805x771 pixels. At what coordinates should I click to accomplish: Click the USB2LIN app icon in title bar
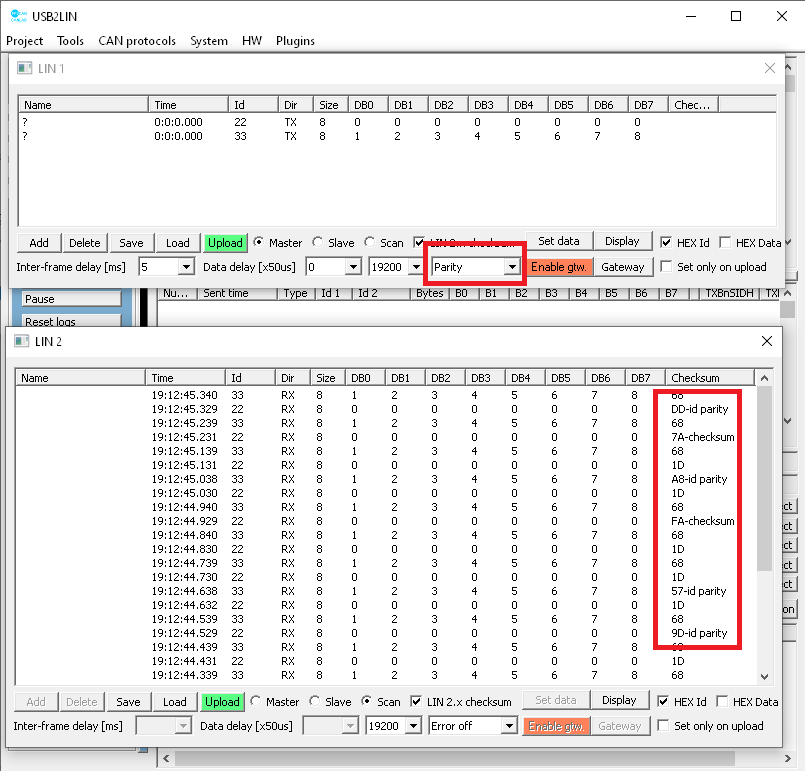tap(18, 16)
